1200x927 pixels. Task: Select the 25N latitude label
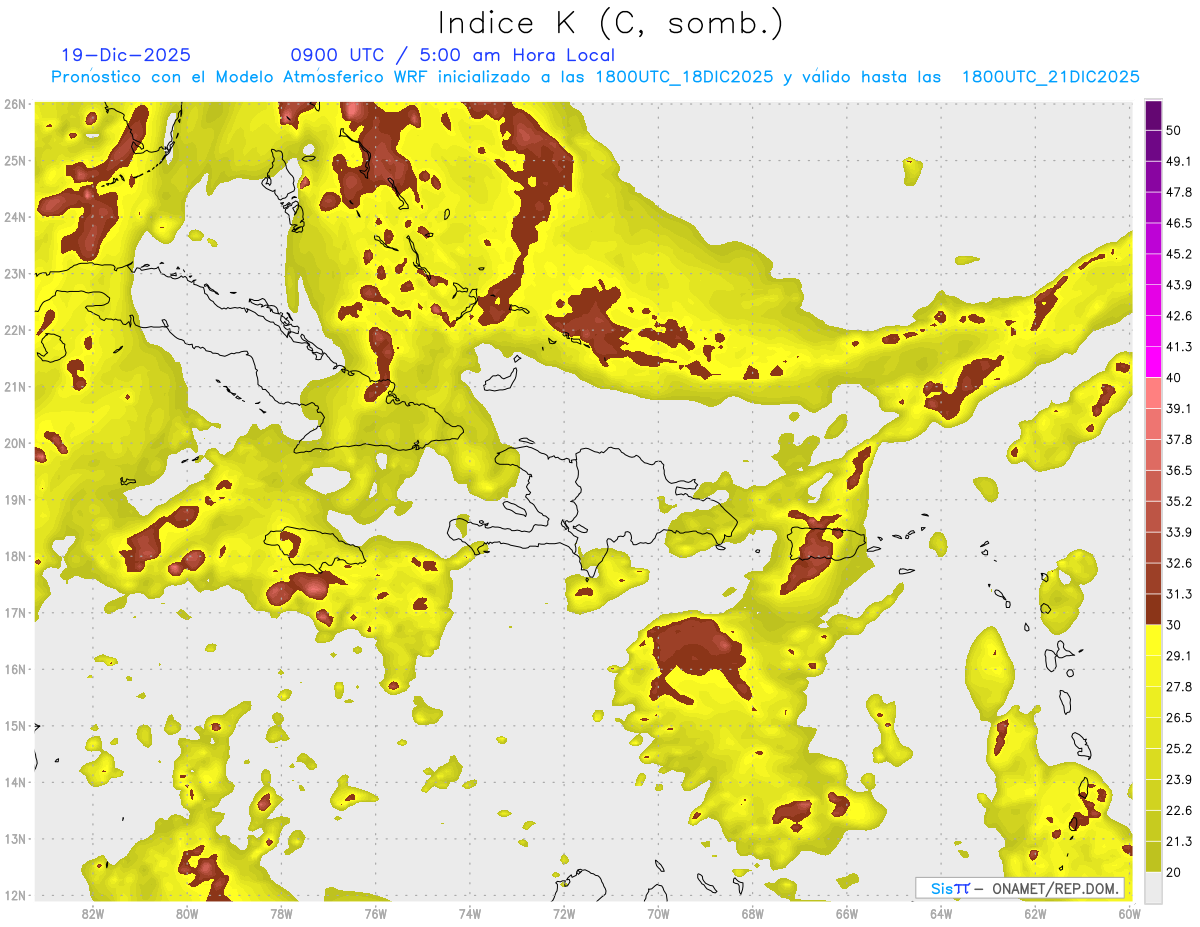pos(14,160)
